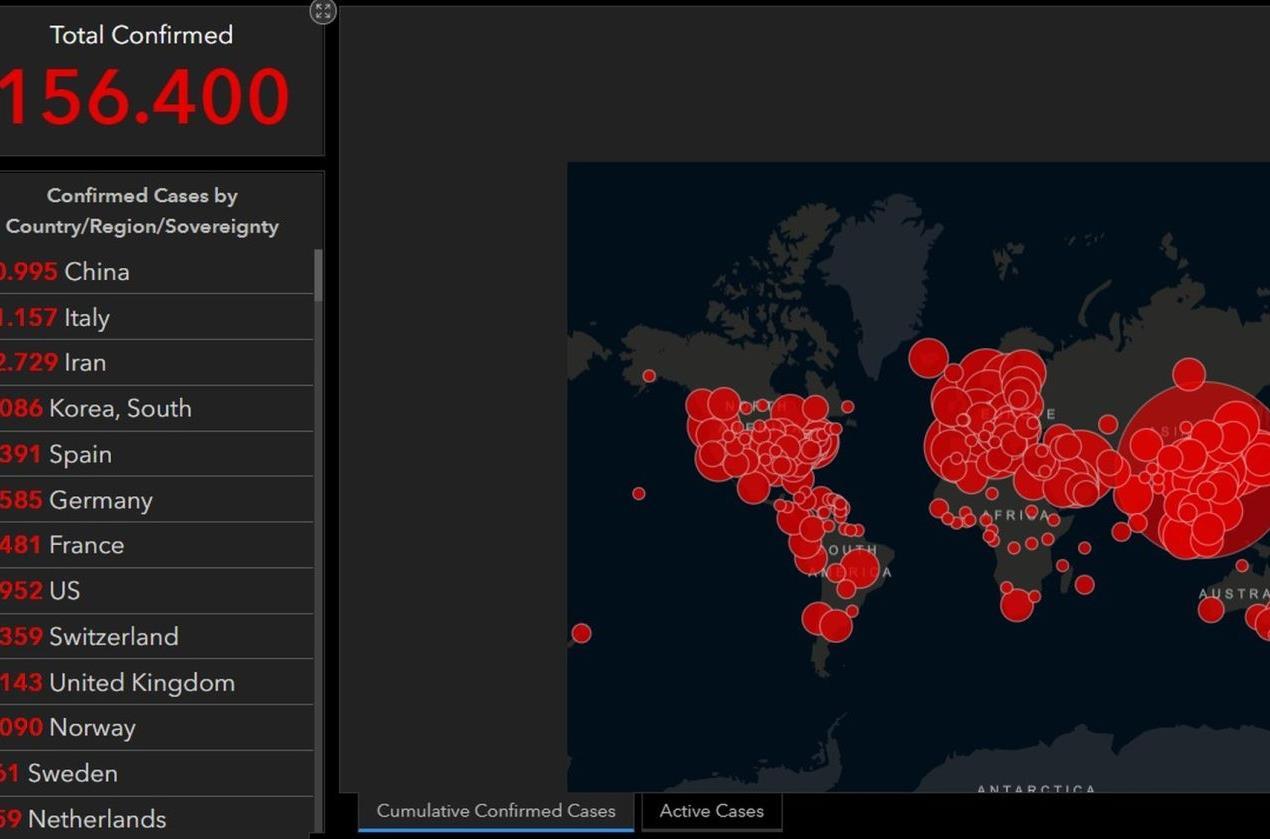Click the country list scrollbar
This screenshot has height=839, width=1270.
click(x=318, y=275)
